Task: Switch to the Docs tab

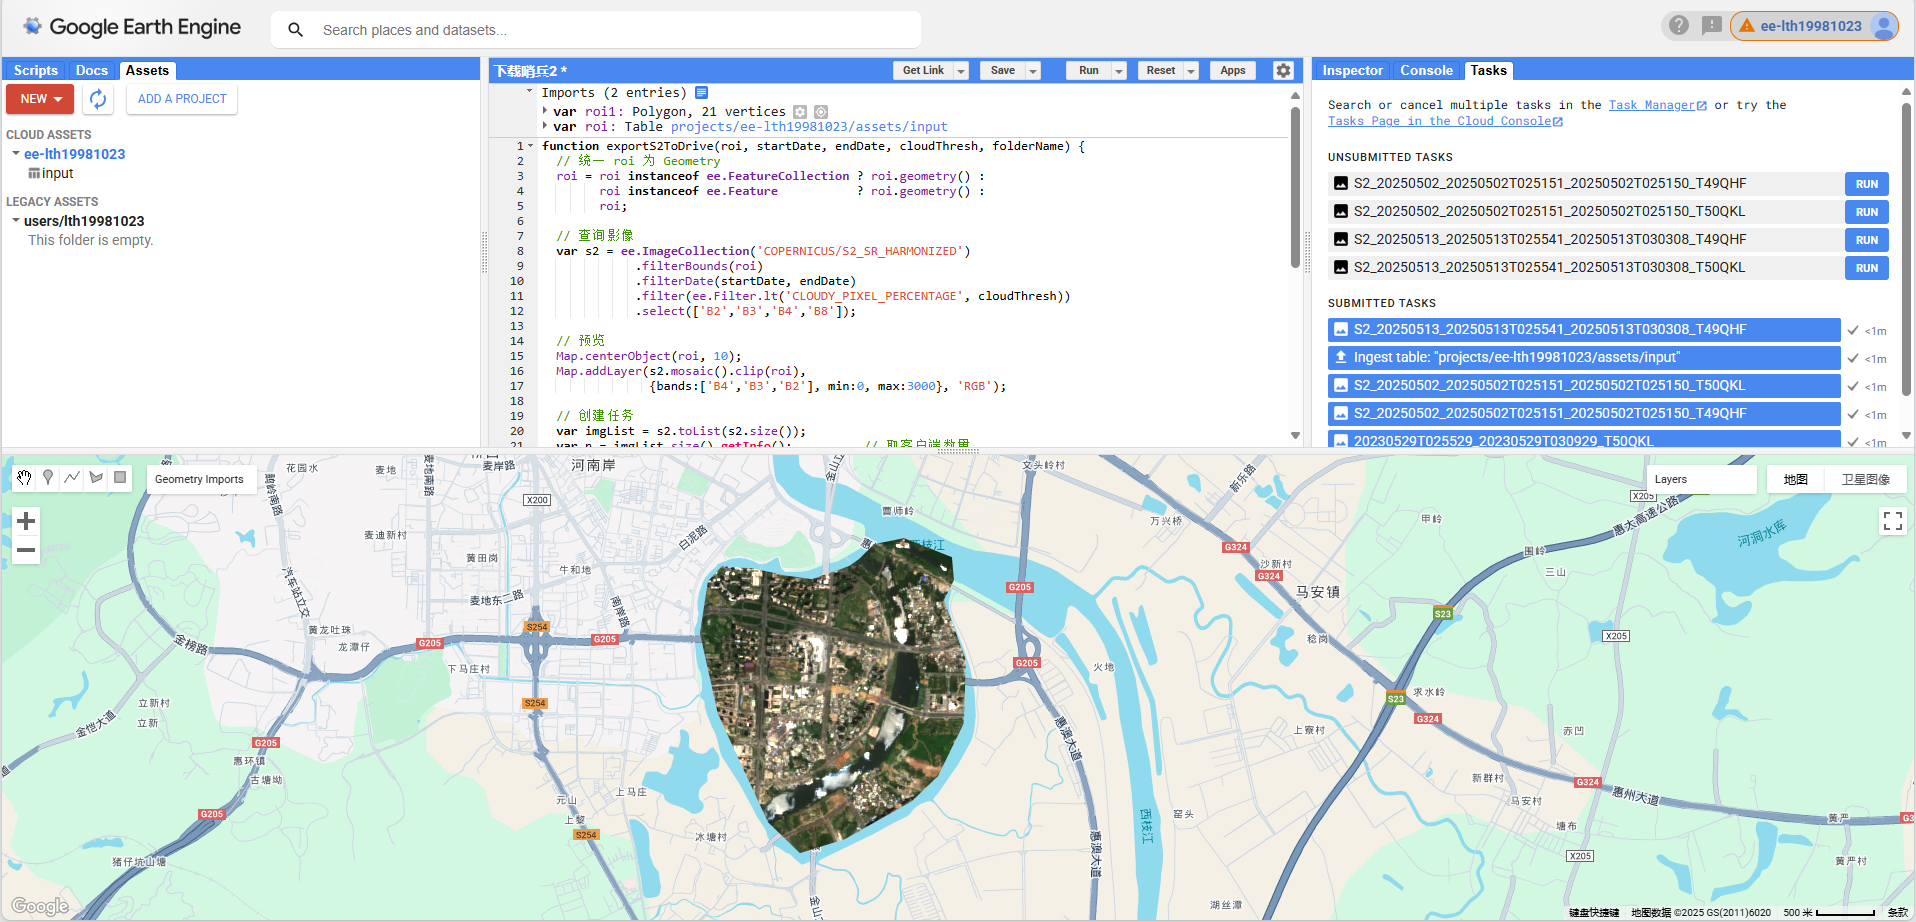Action: point(92,70)
